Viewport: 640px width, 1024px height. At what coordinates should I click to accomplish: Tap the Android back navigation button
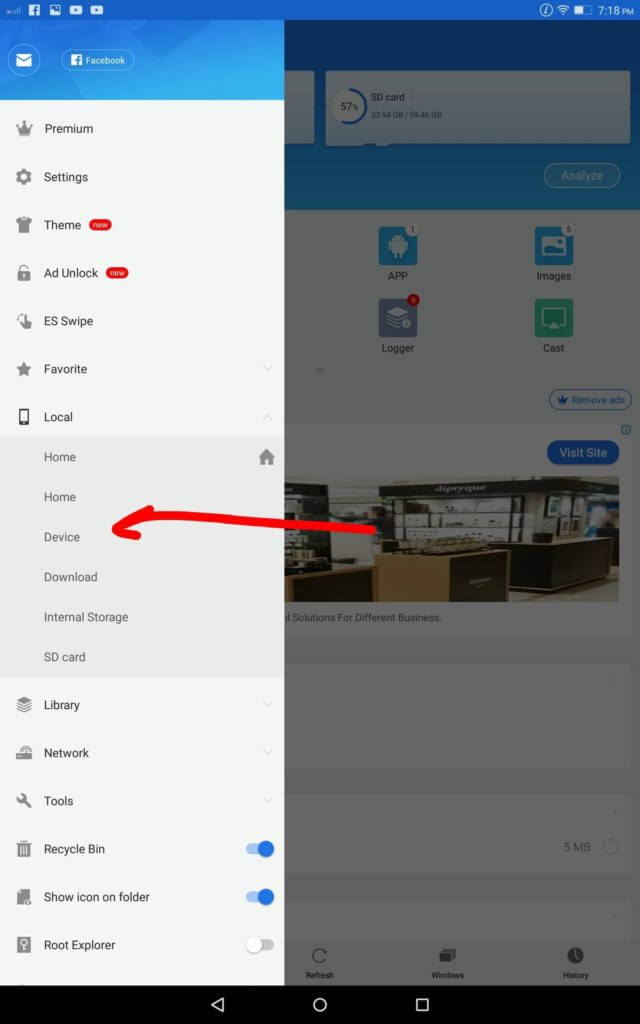click(217, 1004)
